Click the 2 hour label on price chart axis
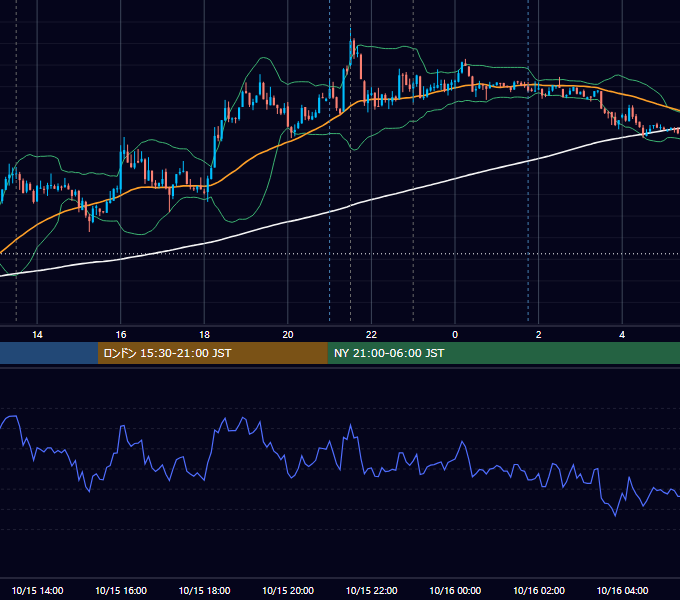Screen dimensions: 680x600 pos(539,335)
